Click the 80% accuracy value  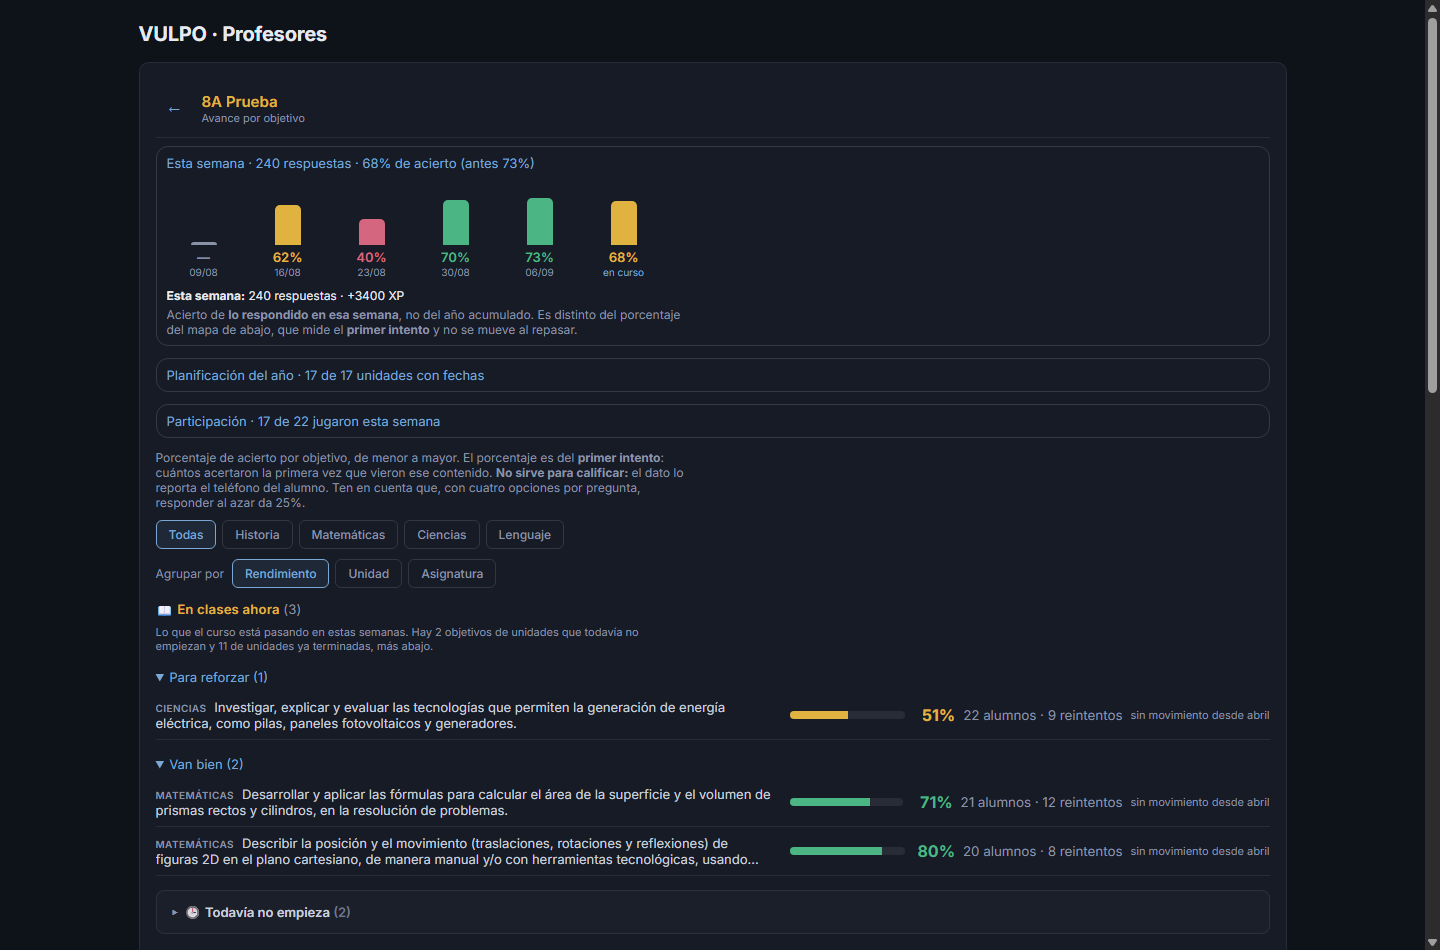(936, 851)
